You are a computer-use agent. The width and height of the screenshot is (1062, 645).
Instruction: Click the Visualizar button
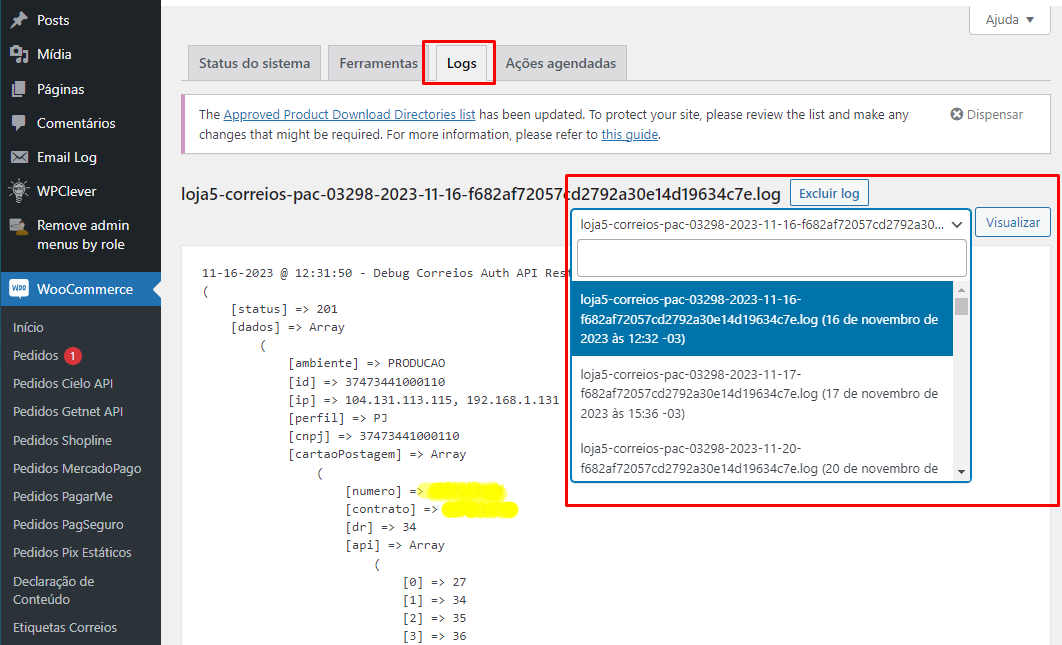pos(1013,222)
